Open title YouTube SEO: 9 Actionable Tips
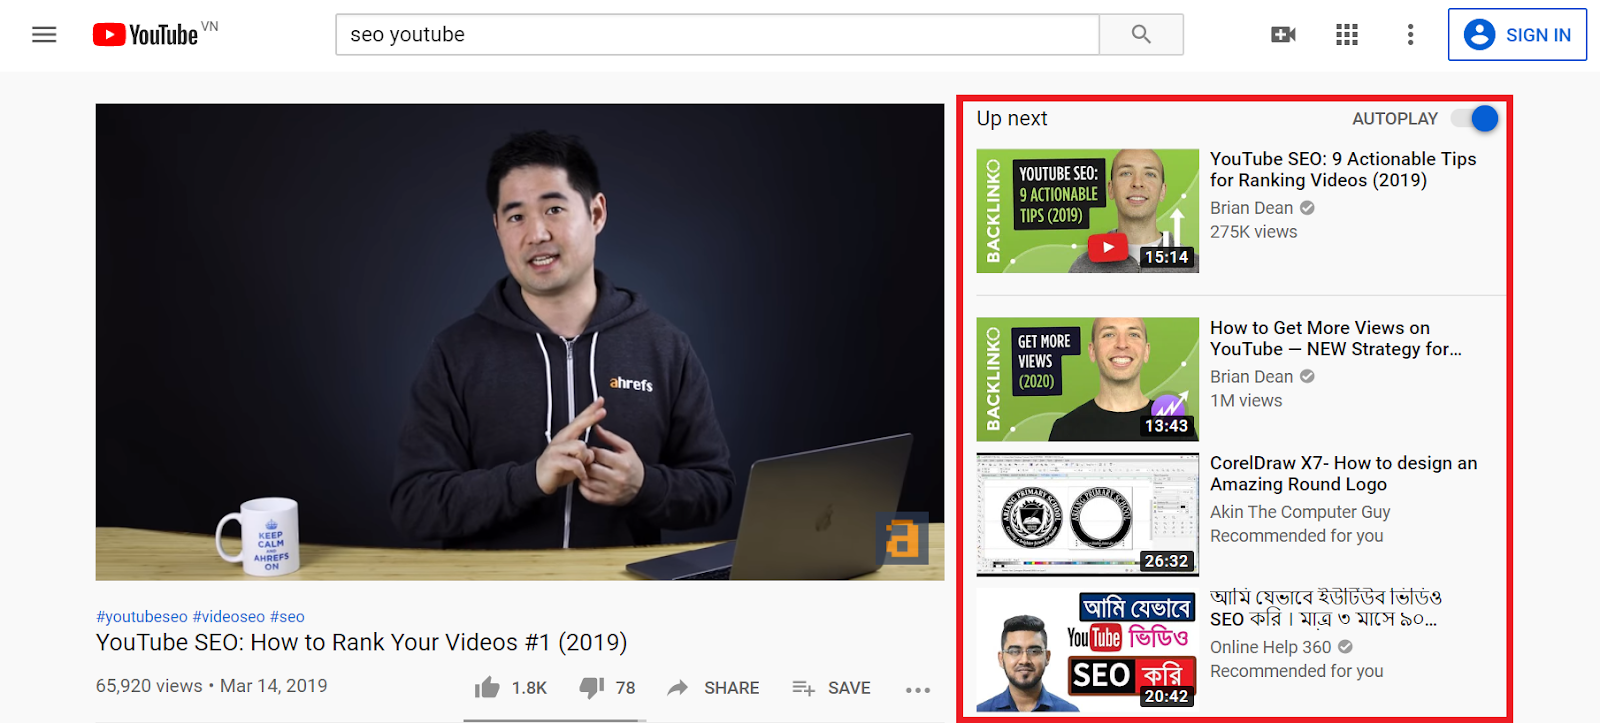The image size is (1600, 723). click(1343, 170)
